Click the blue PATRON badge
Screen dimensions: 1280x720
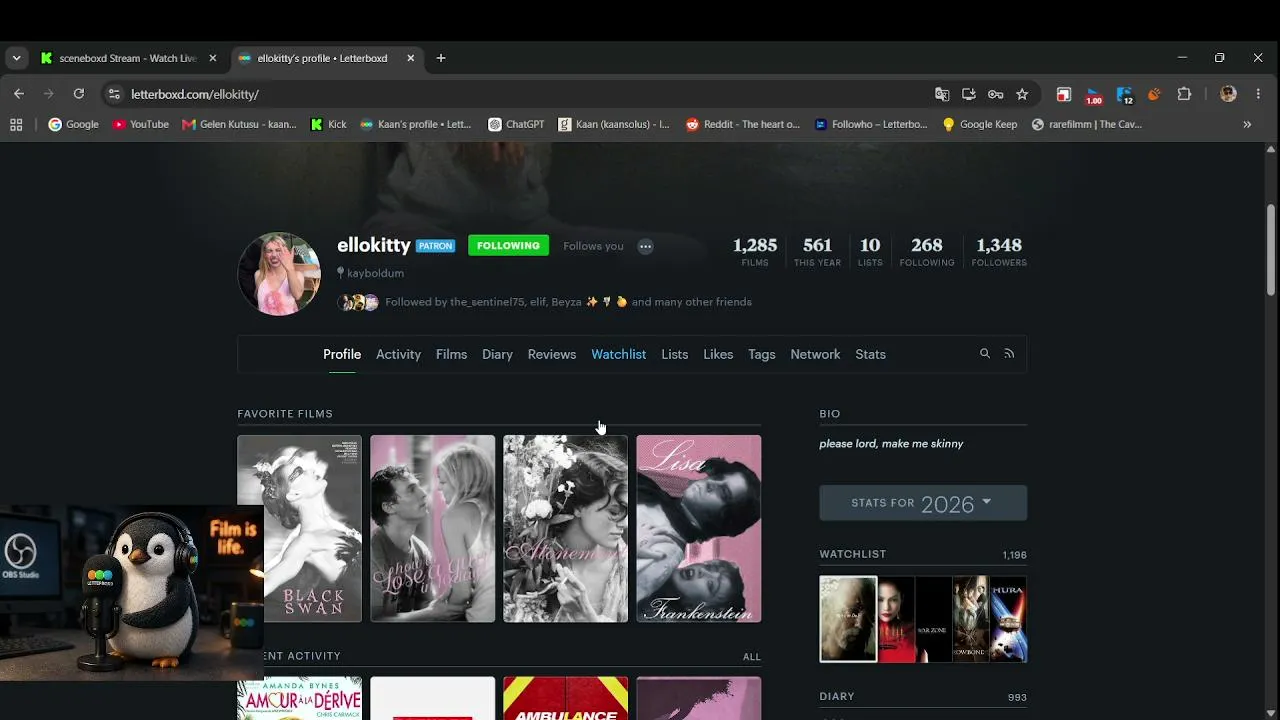(x=436, y=246)
